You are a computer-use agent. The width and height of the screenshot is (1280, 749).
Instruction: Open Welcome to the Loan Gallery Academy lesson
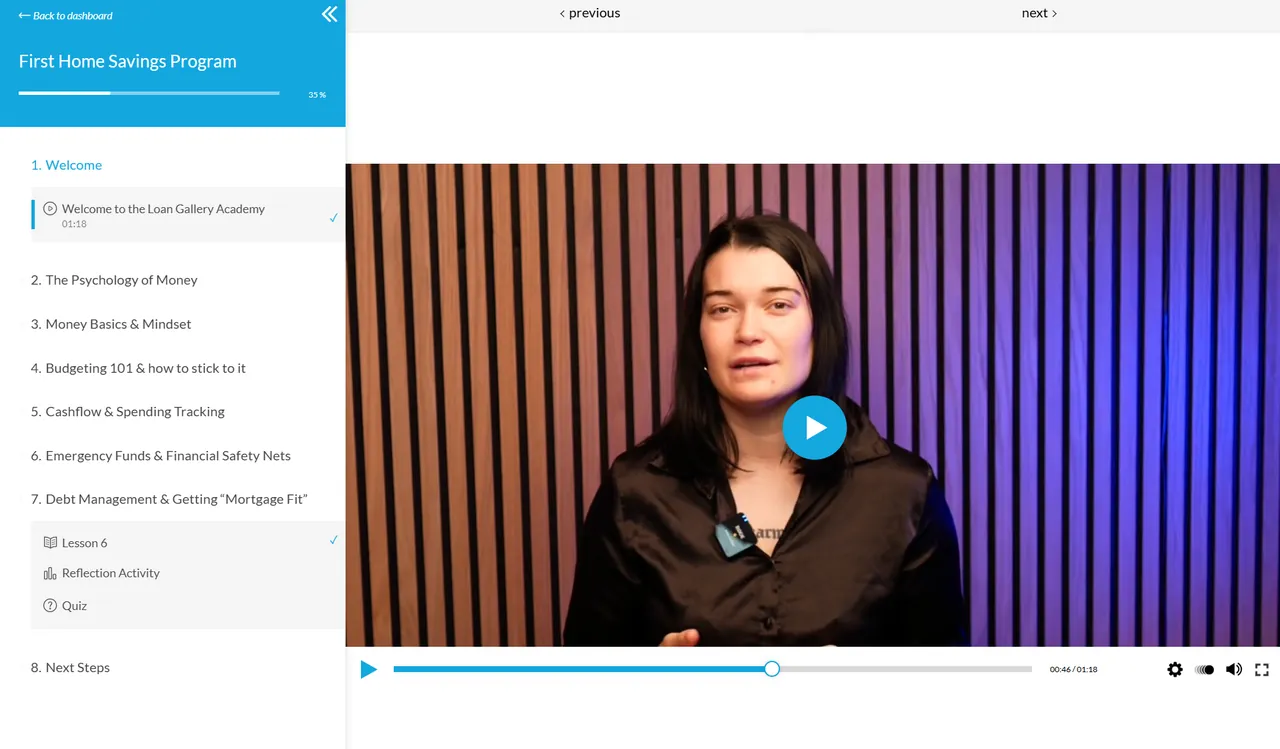pos(187,215)
